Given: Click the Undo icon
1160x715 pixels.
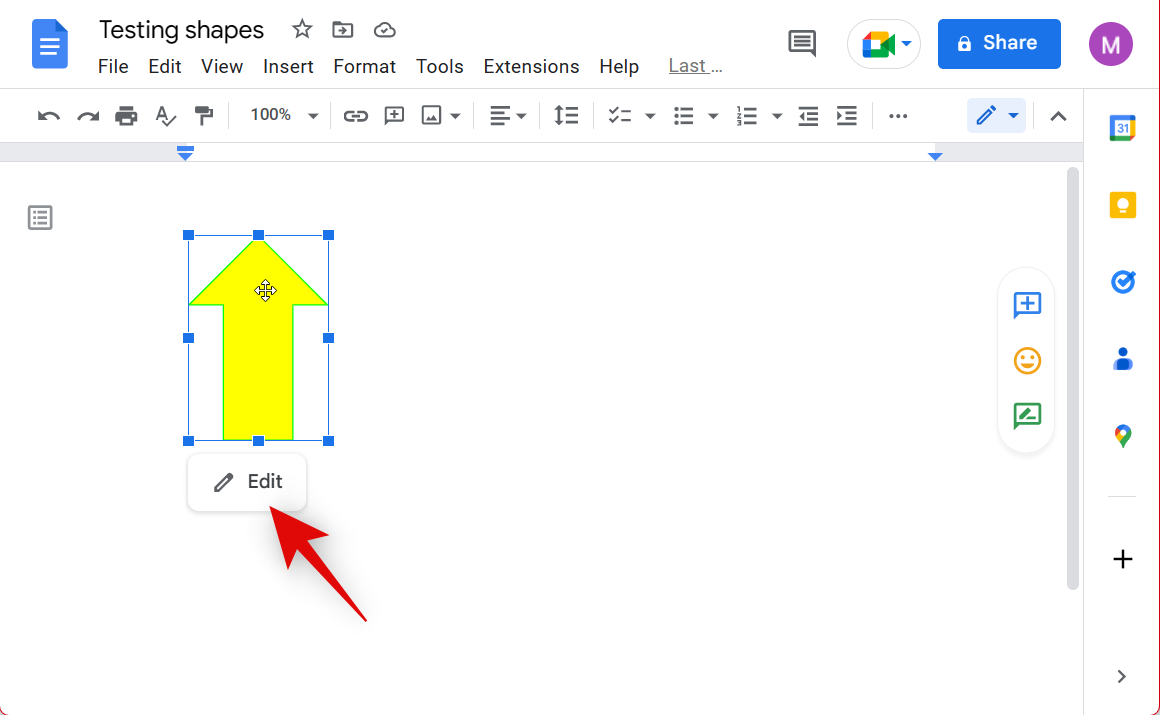Looking at the screenshot, I should [x=49, y=116].
